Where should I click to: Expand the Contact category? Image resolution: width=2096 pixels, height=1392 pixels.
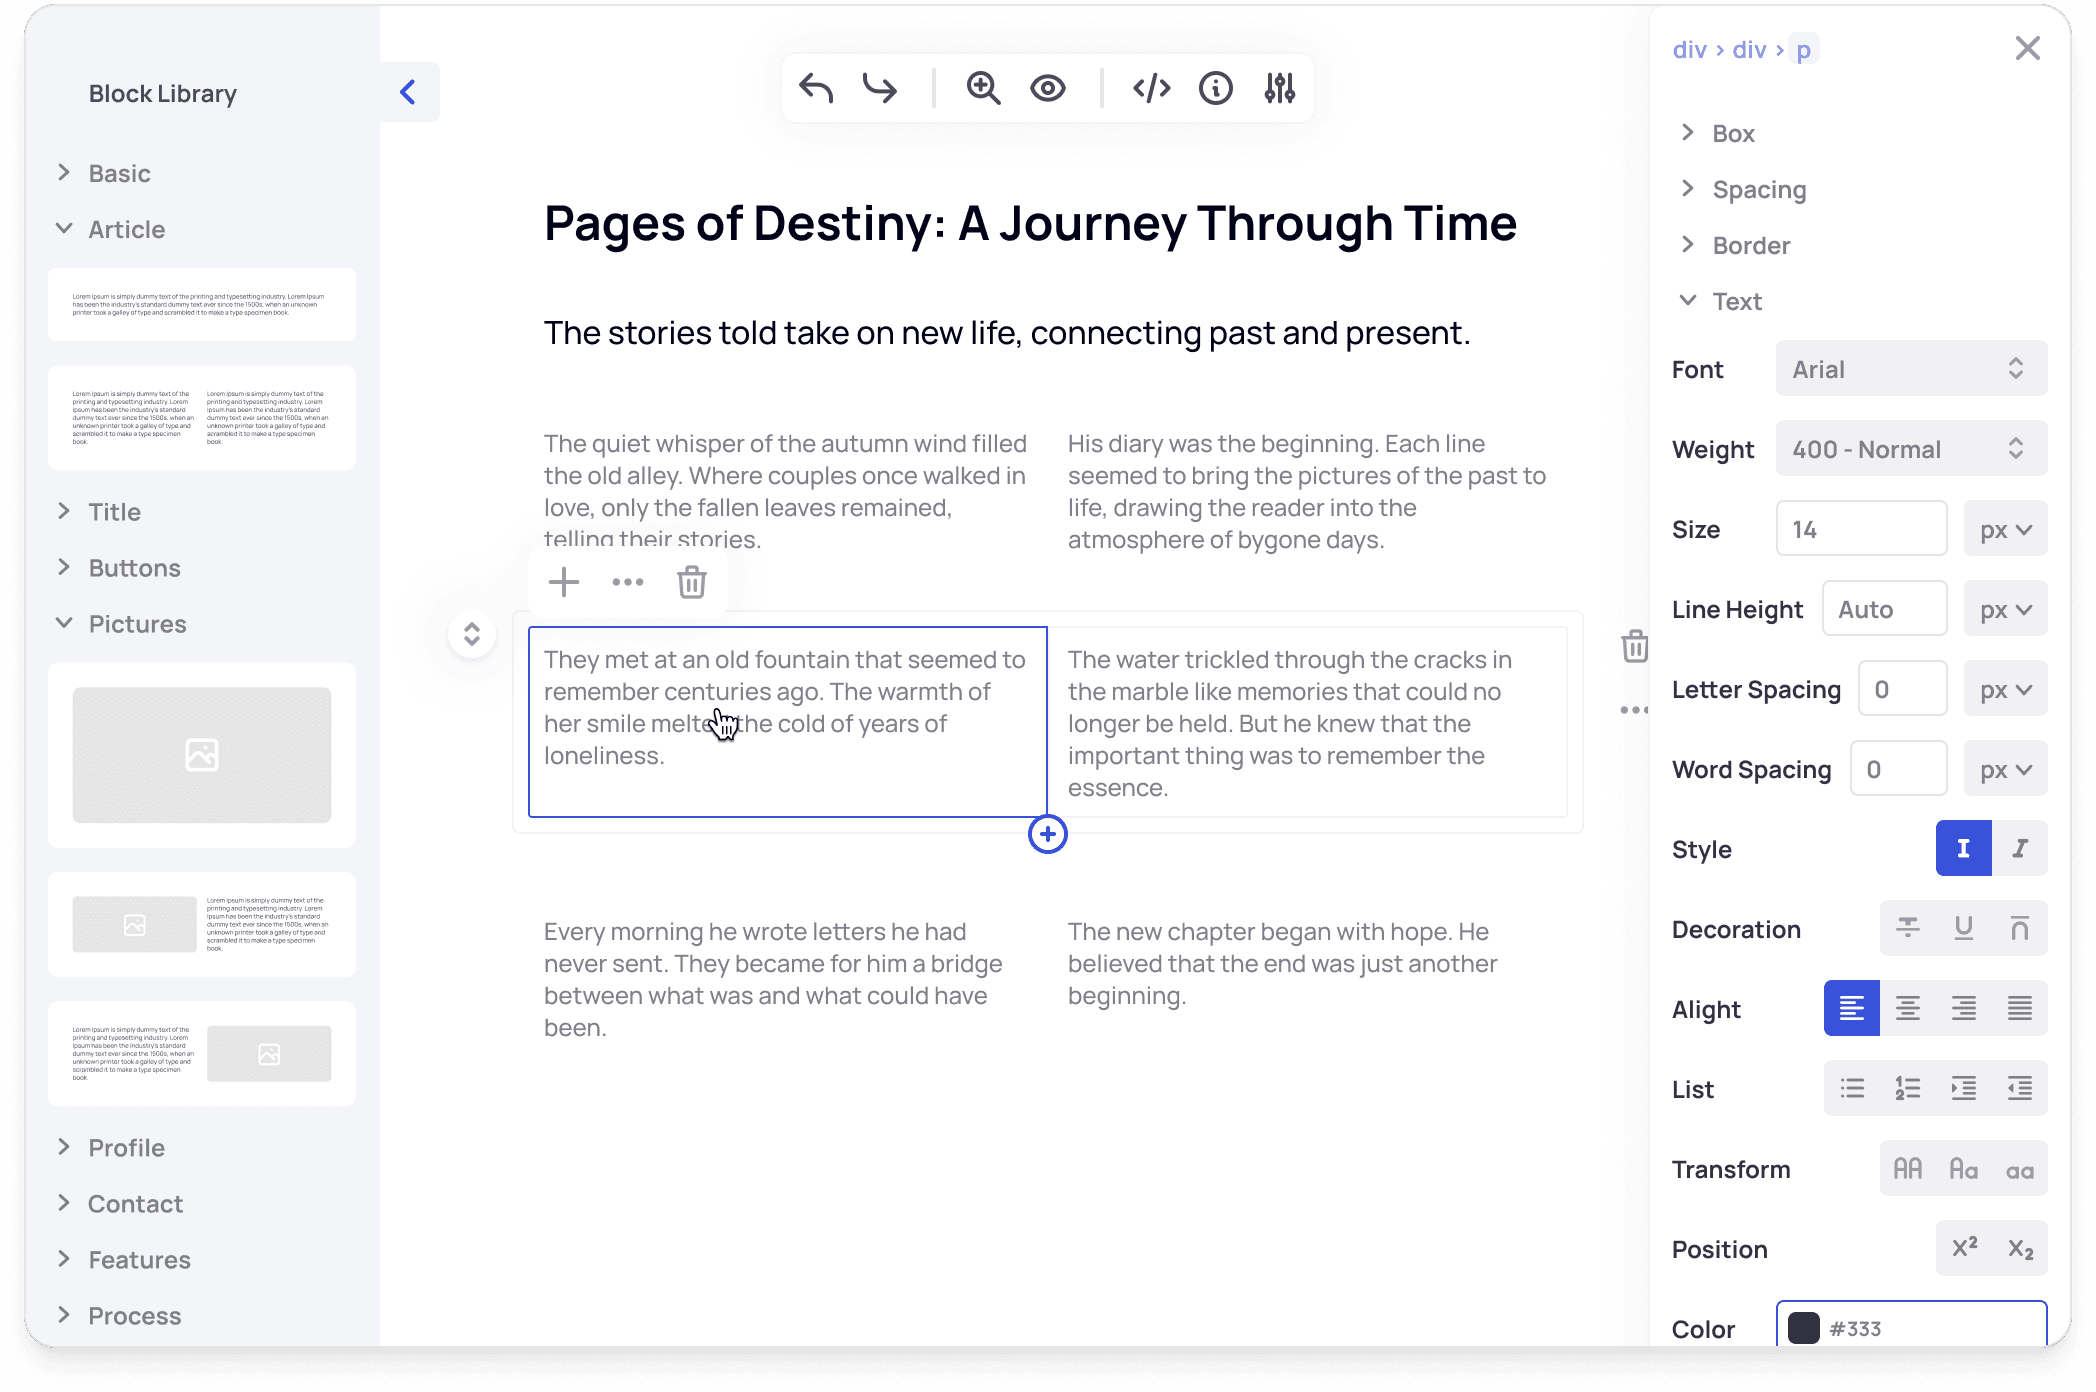pyautogui.click(x=120, y=1204)
